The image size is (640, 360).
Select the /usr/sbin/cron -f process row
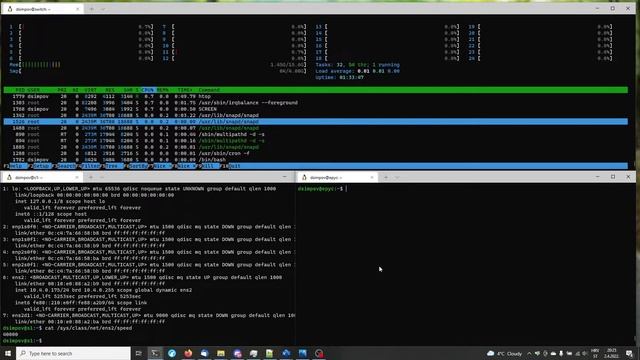click(x=316, y=153)
